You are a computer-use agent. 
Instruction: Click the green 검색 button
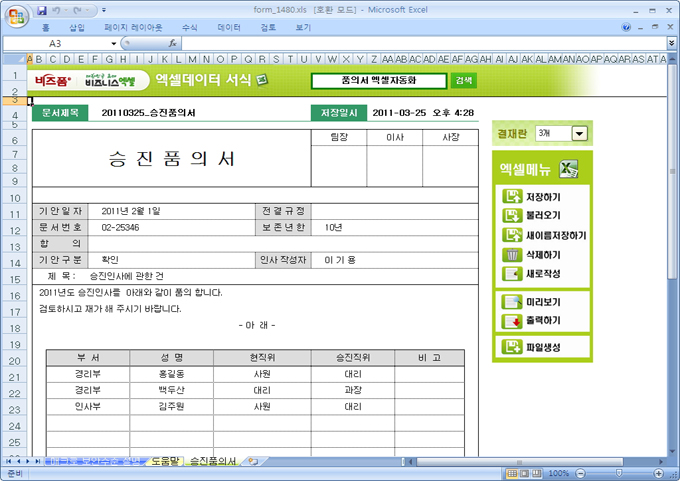464,81
